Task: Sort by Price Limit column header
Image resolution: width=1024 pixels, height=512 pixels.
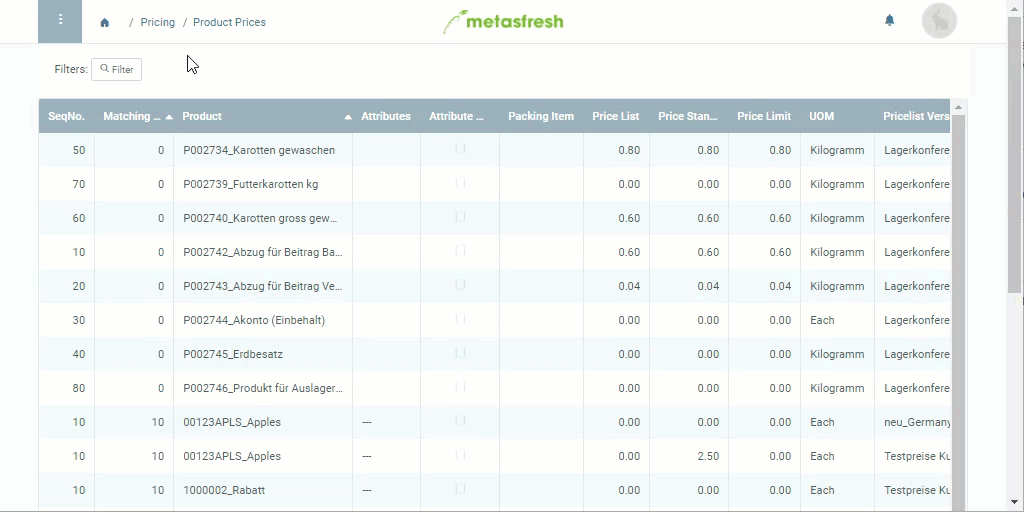Action: coord(764,116)
